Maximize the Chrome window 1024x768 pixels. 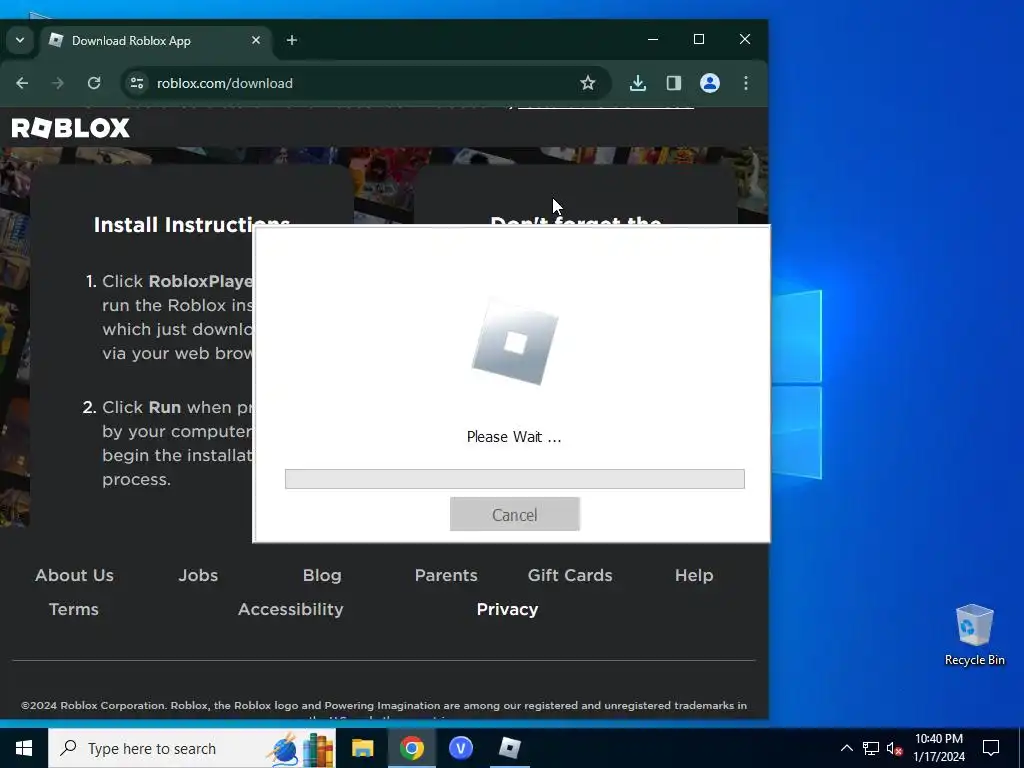699,39
